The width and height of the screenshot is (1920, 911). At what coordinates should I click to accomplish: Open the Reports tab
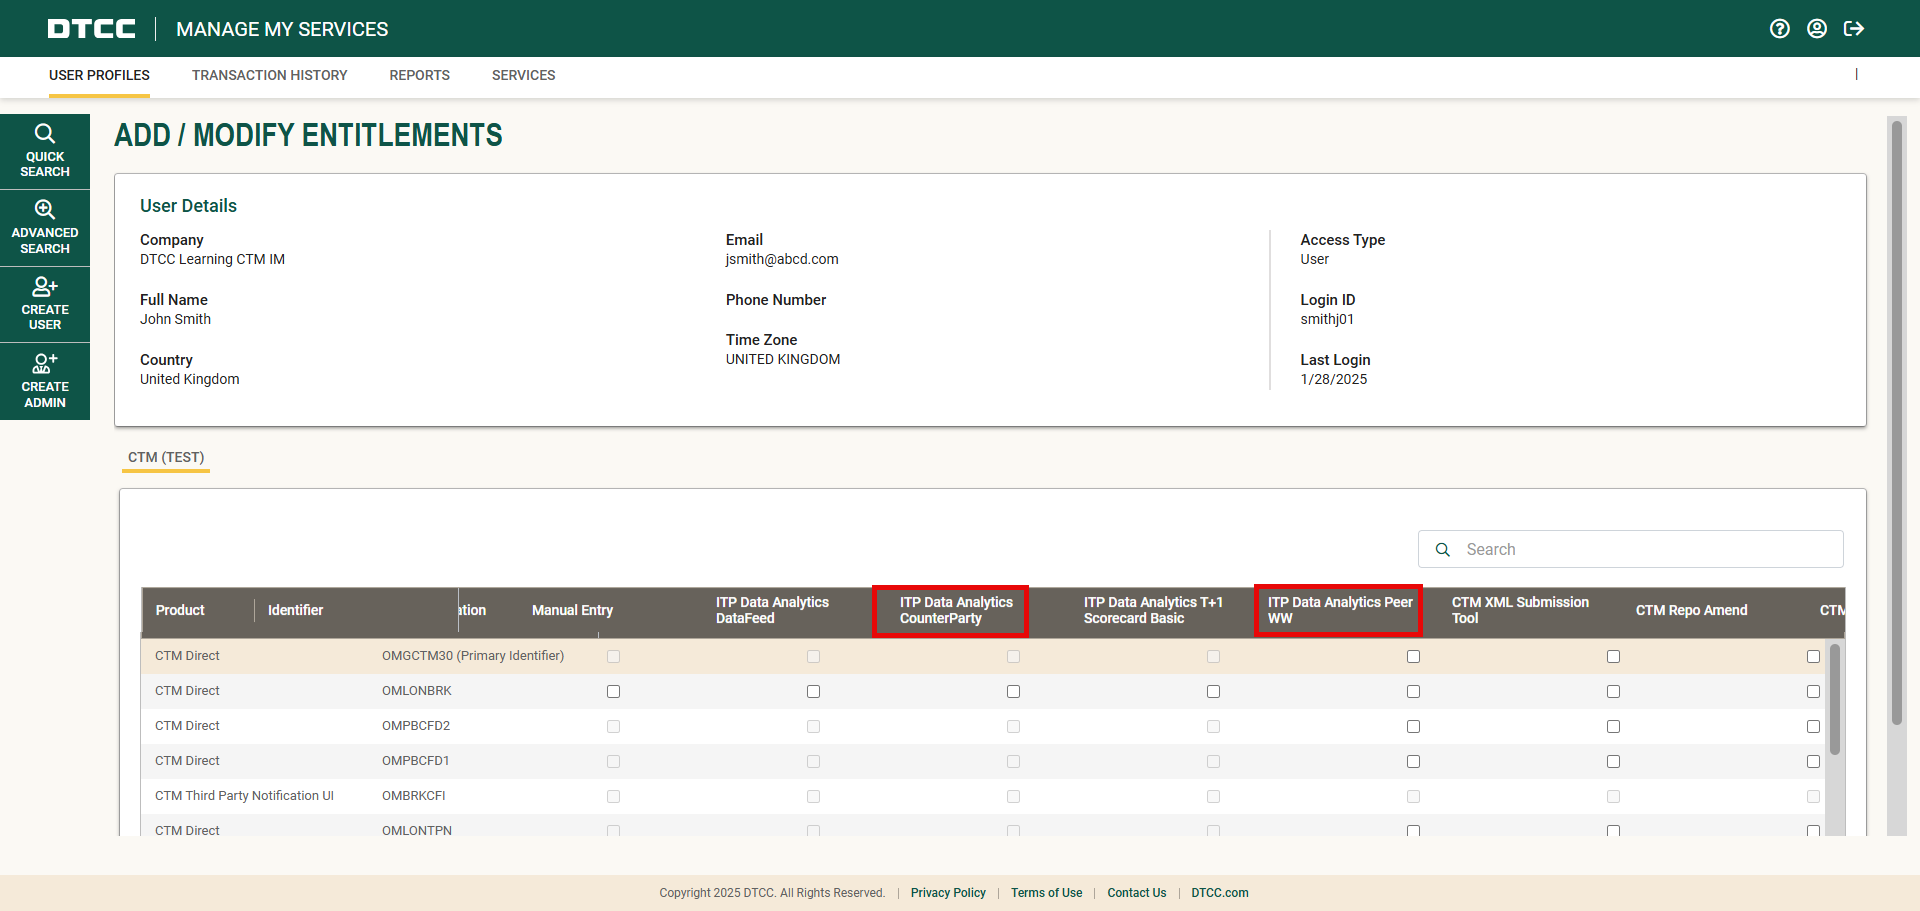pyautogui.click(x=419, y=75)
